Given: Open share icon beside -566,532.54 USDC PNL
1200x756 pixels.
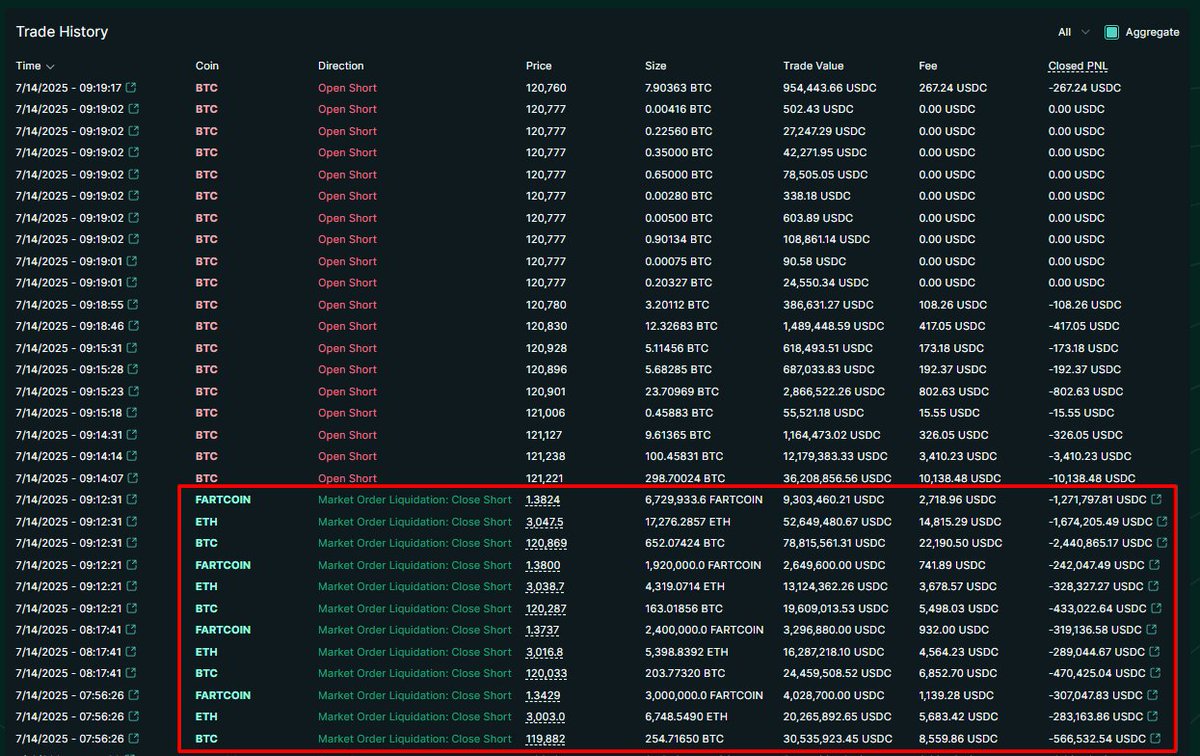Looking at the screenshot, I should [x=1155, y=738].
